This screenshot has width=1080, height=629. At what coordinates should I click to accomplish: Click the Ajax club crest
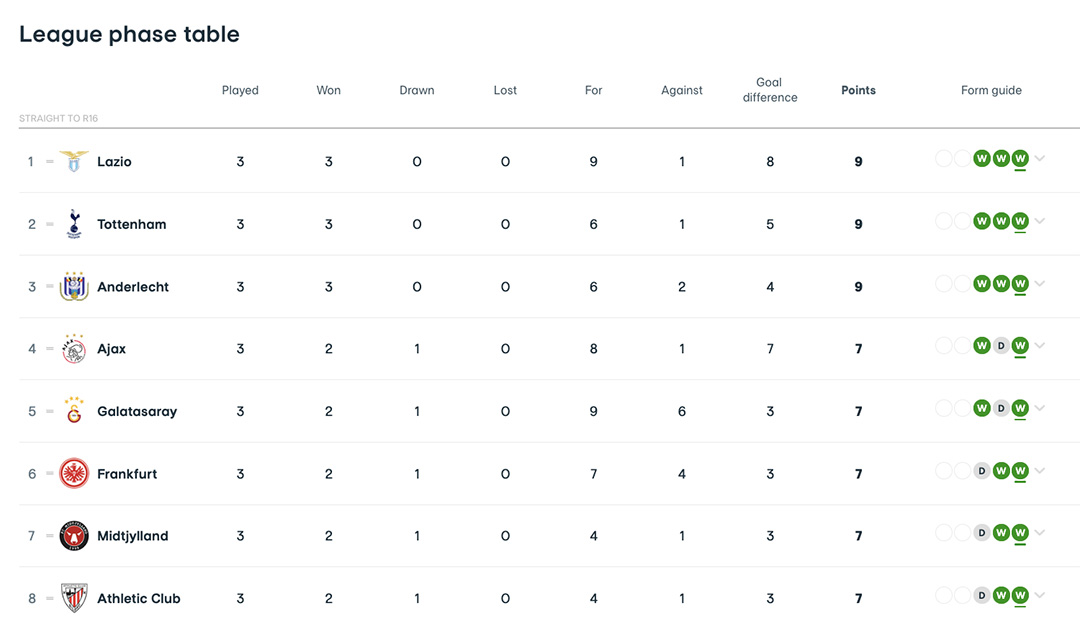pyautogui.click(x=74, y=349)
